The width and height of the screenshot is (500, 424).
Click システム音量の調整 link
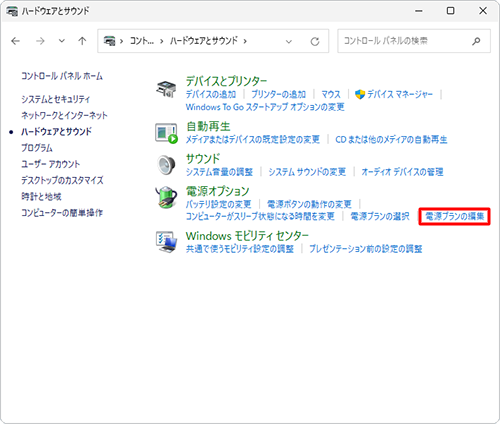coord(219,172)
